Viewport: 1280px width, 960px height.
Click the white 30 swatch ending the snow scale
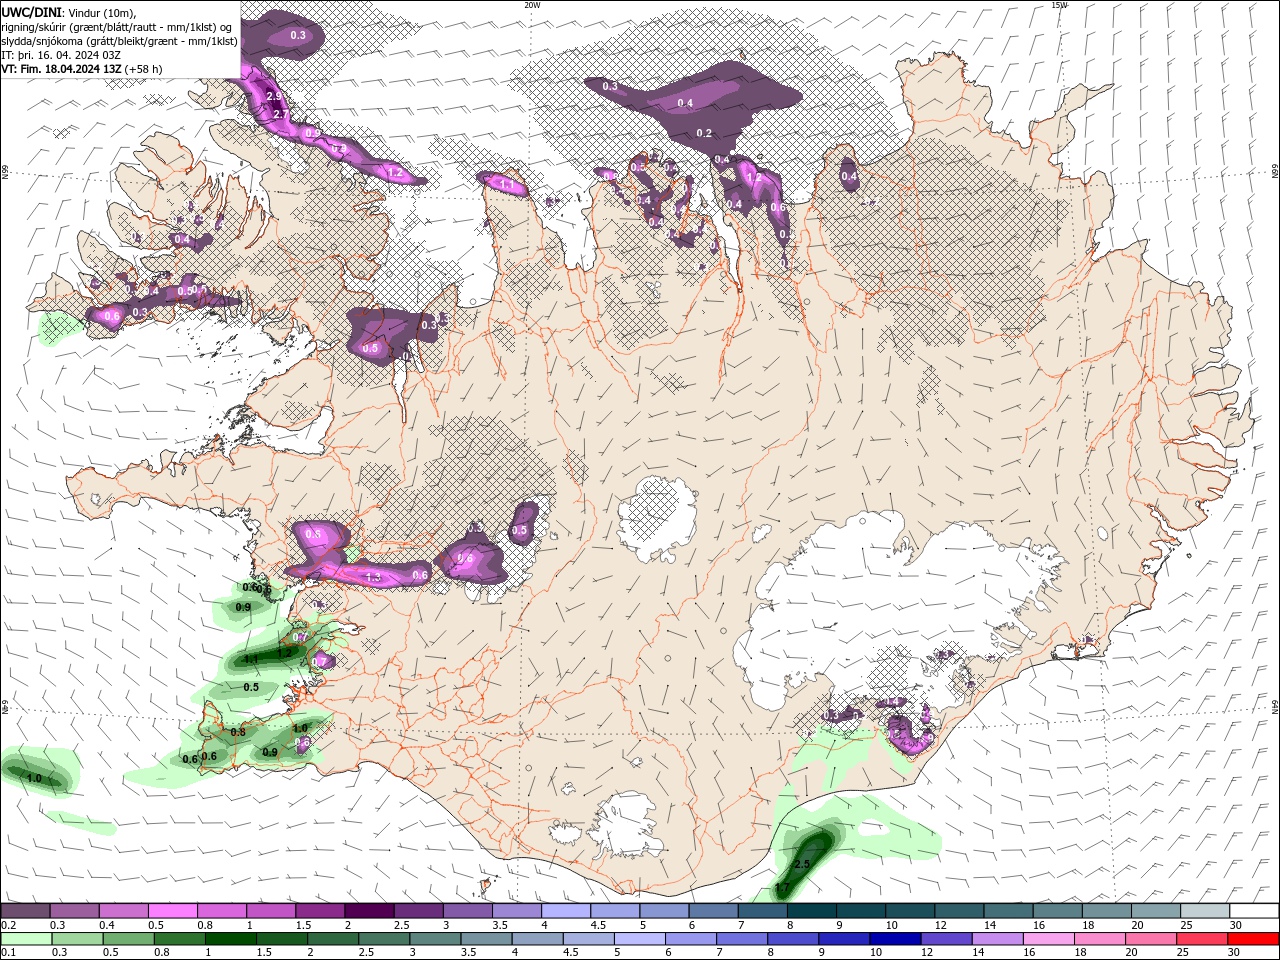pyautogui.click(x=1254, y=911)
